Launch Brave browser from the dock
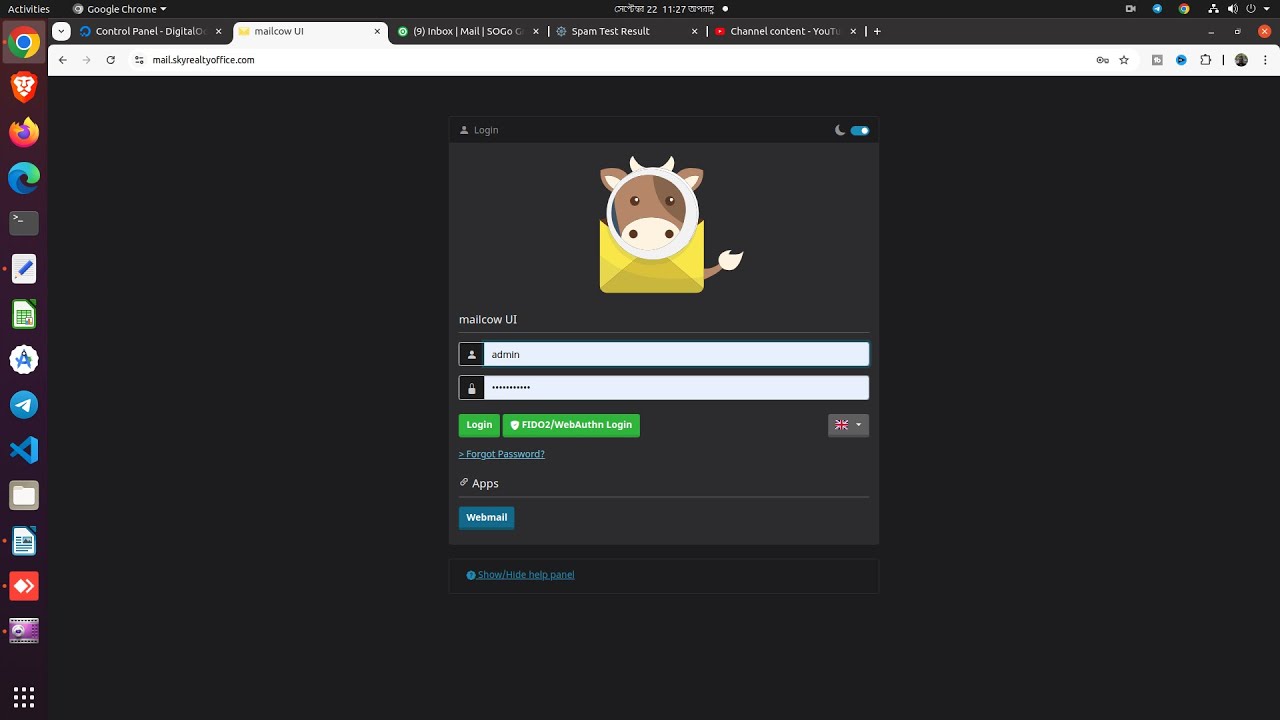Viewport: 1280px width, 720px height. pyautogui.click(x=24, y=87)
